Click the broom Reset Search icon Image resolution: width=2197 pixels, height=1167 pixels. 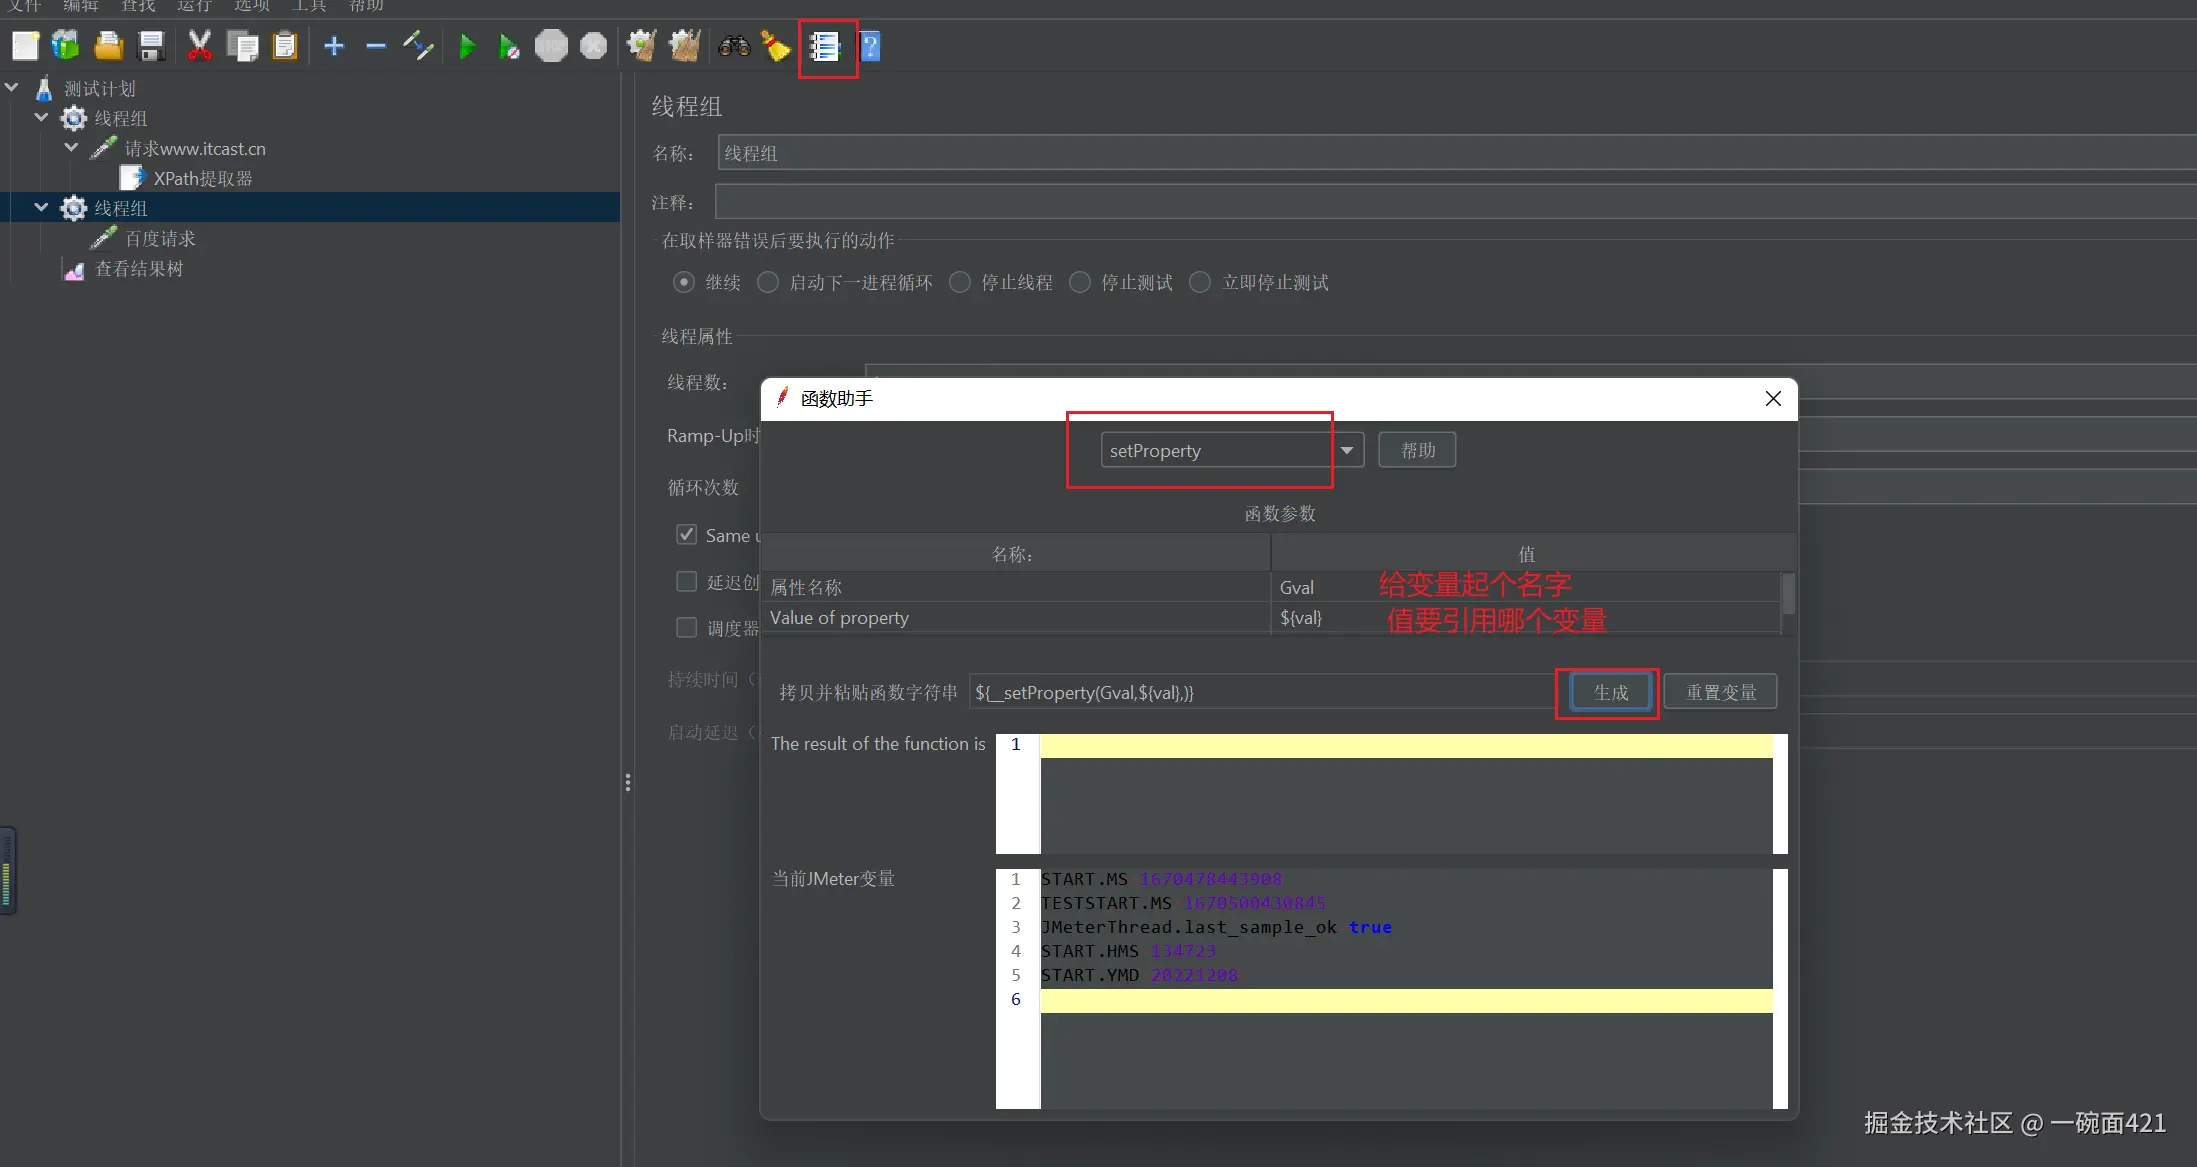776,46
